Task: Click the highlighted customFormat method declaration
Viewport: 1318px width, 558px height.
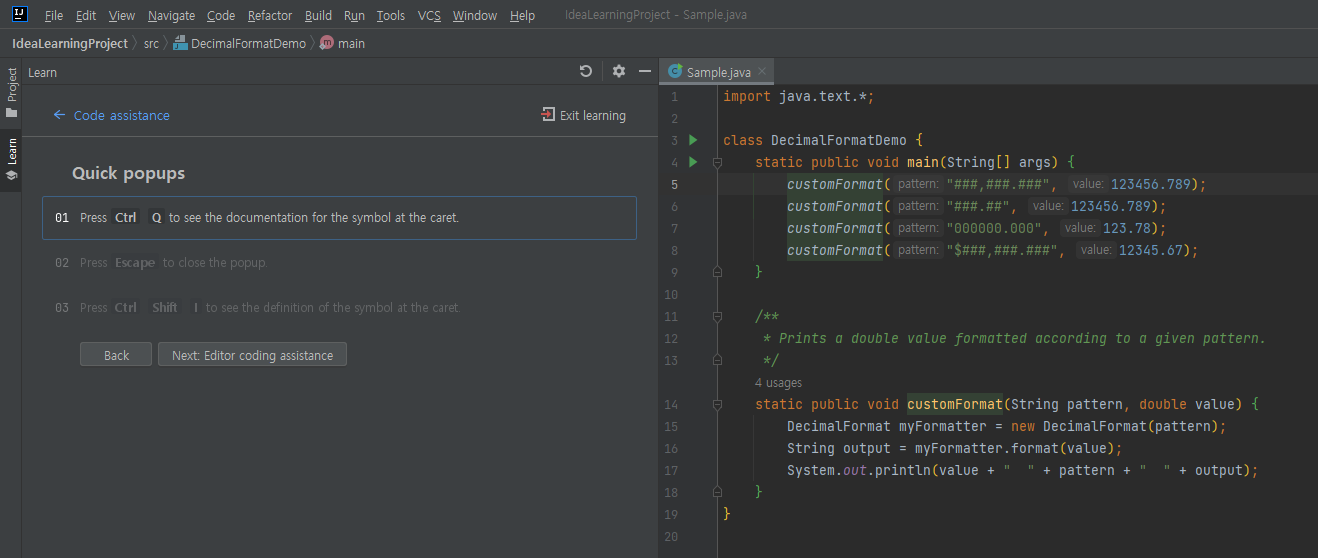Action: click(954, 404)
